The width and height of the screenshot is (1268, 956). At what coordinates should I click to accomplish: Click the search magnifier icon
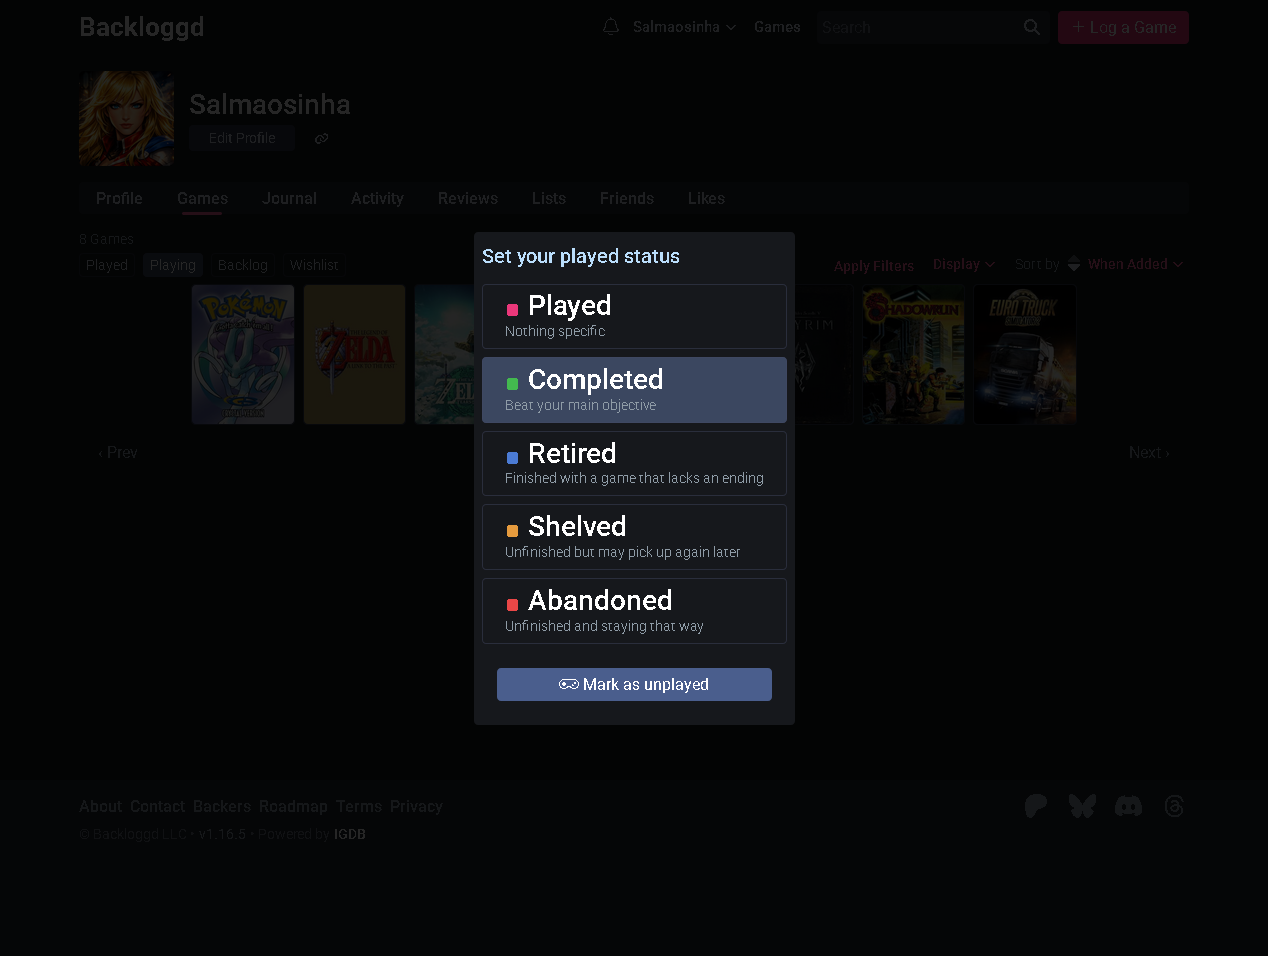[1032, 27]
